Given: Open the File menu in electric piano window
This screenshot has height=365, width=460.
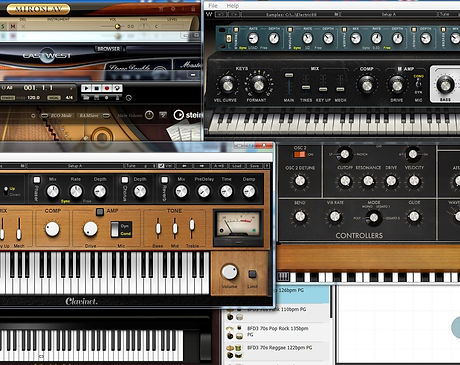Looking at the screenshot, I should tap(213, 6).
